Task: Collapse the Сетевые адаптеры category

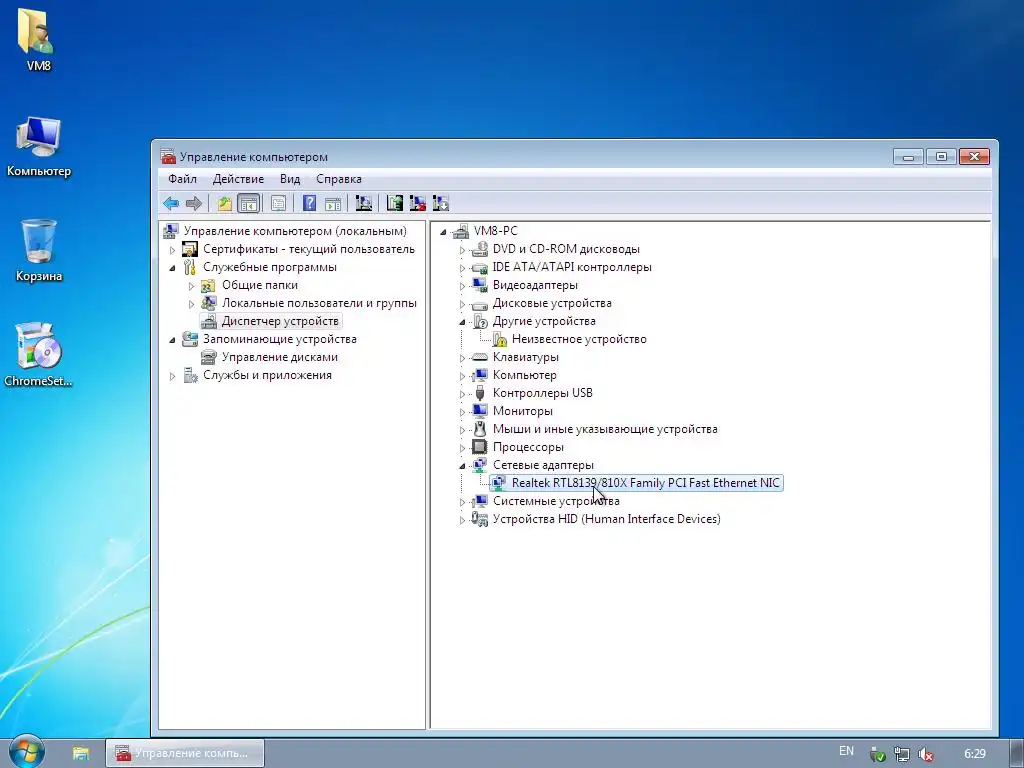Action: [462, 466]
